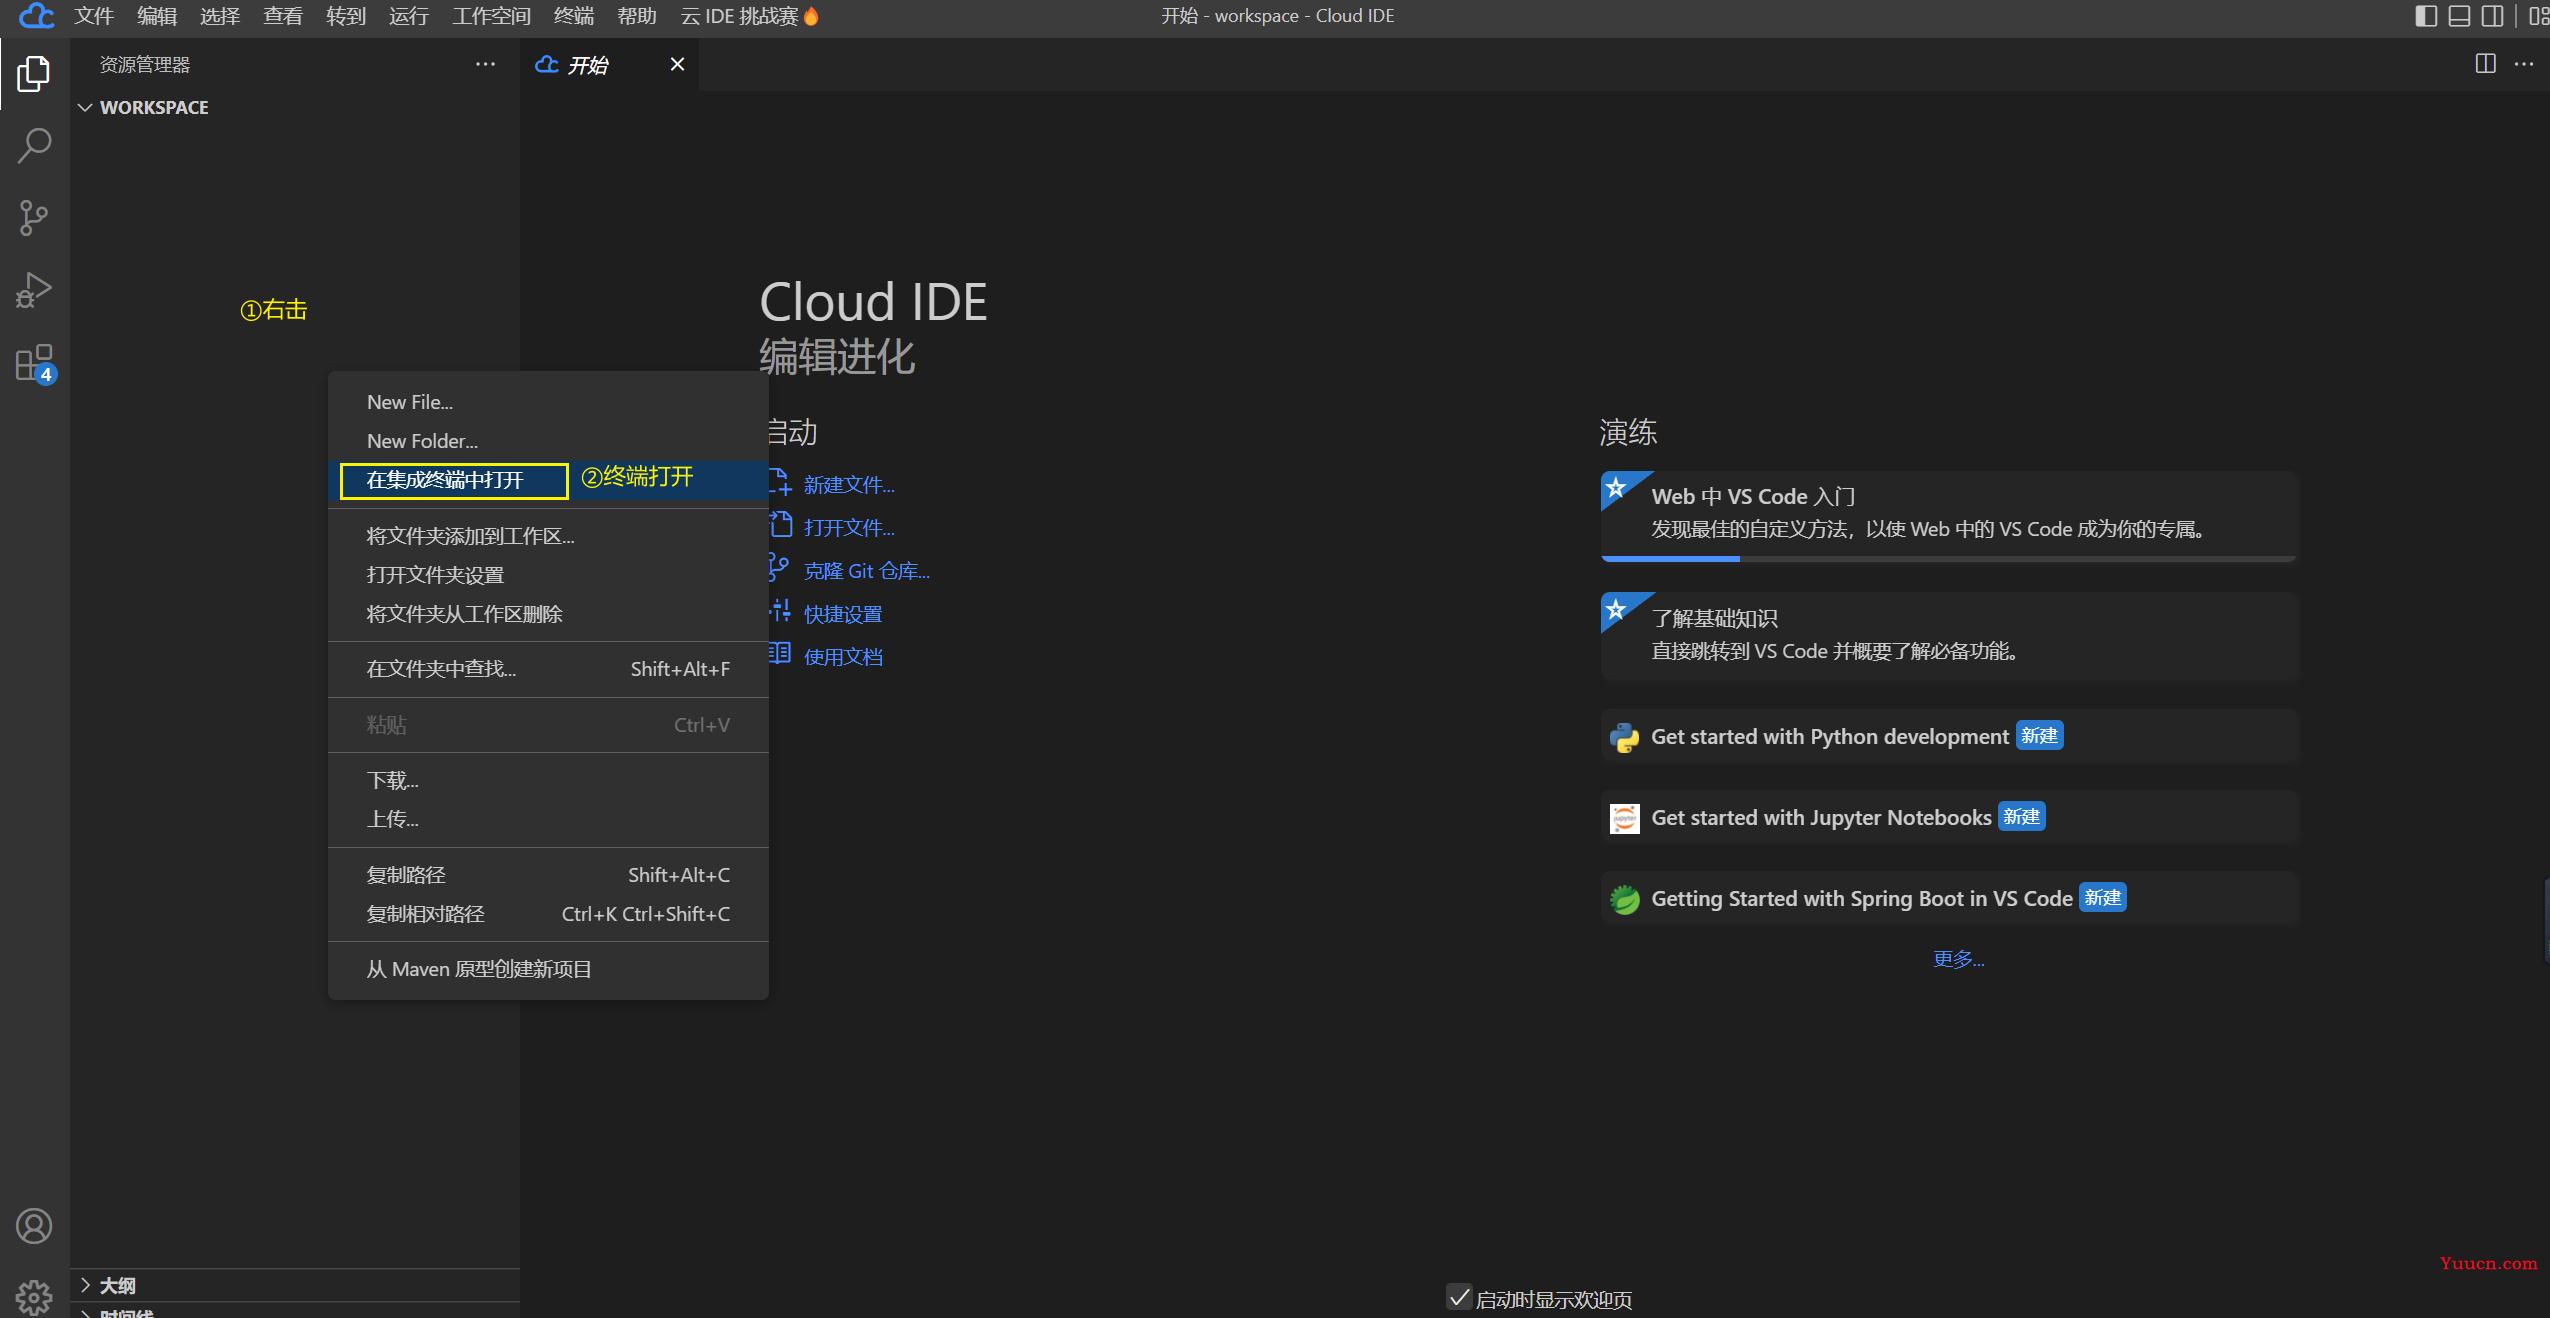Click the 克隆 Git 仓库... link

click(x=866, y=571)
